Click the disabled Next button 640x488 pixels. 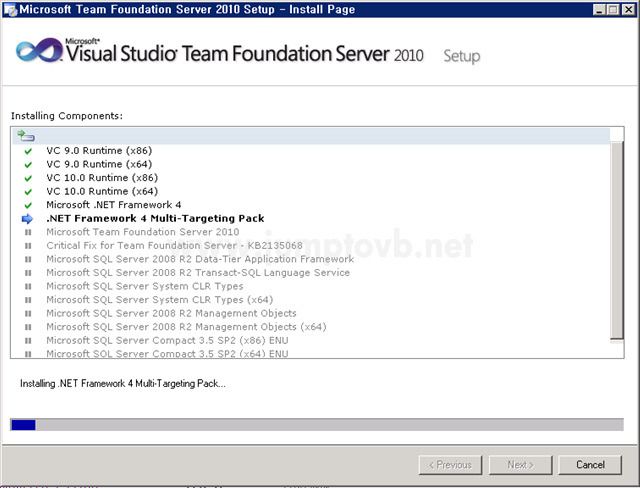(520, 465)
